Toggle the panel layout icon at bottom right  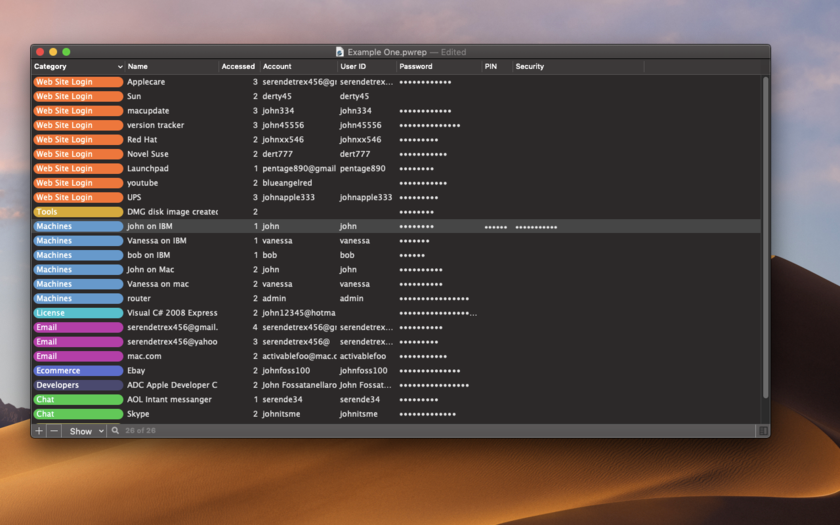point(763,431)
